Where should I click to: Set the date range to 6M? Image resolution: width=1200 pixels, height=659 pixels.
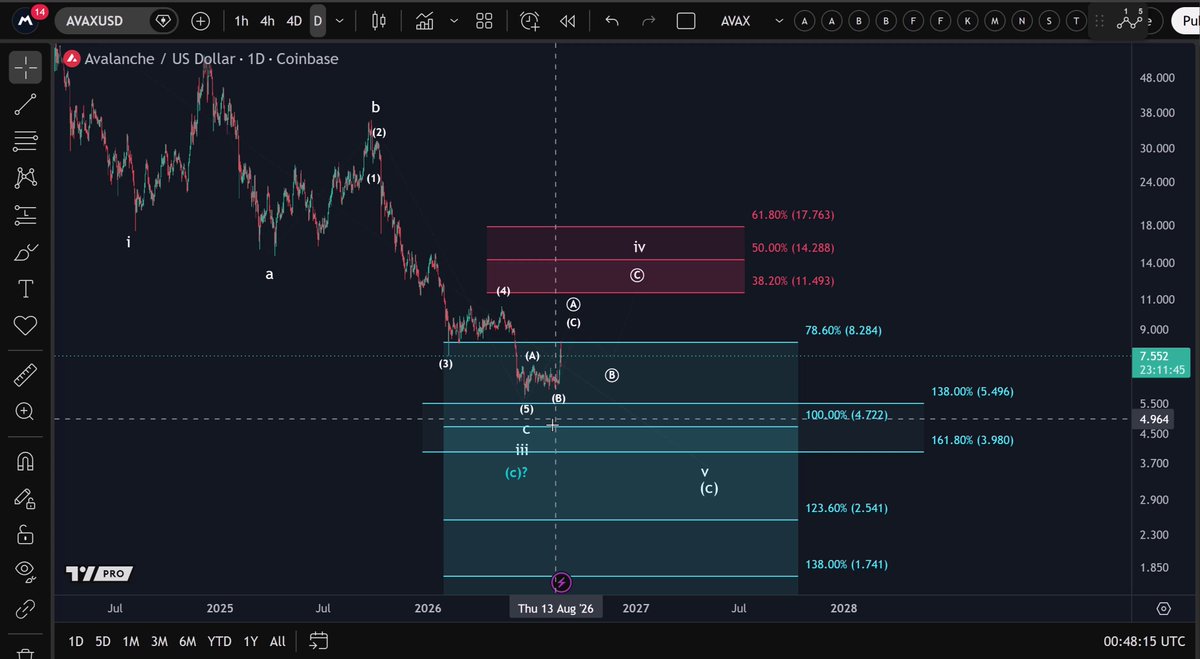[x=187, y=641]
